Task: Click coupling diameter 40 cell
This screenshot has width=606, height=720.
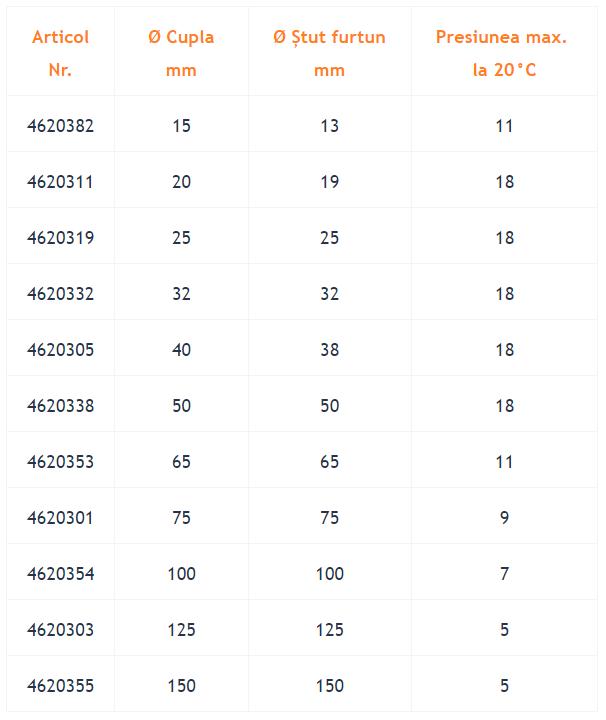Action: tap(181, 350)
